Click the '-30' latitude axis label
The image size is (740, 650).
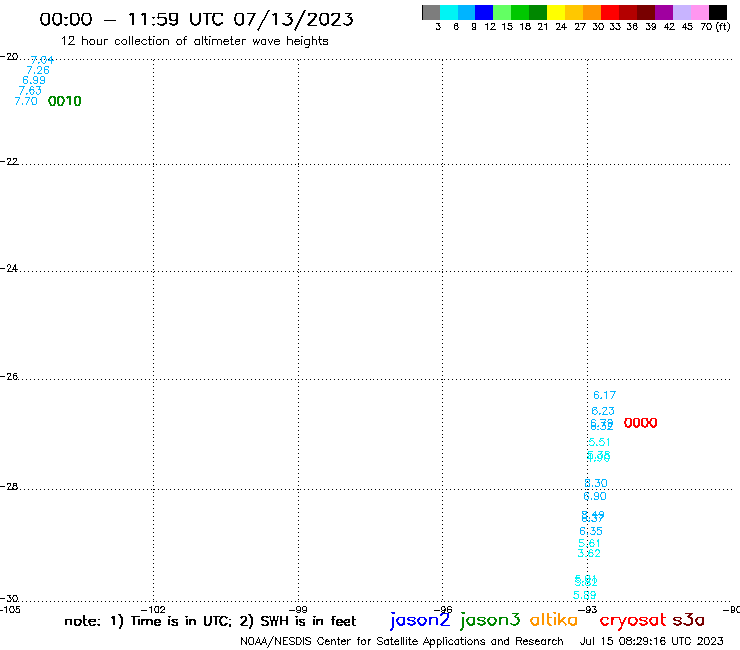click(9, 599)
